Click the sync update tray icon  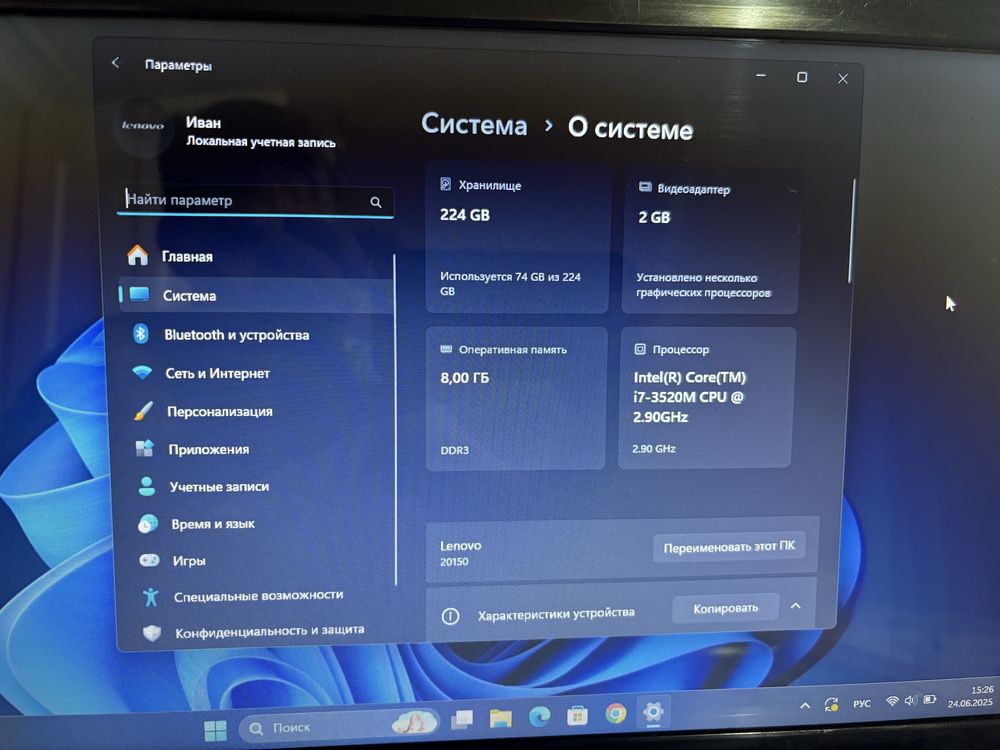(831, 704)
